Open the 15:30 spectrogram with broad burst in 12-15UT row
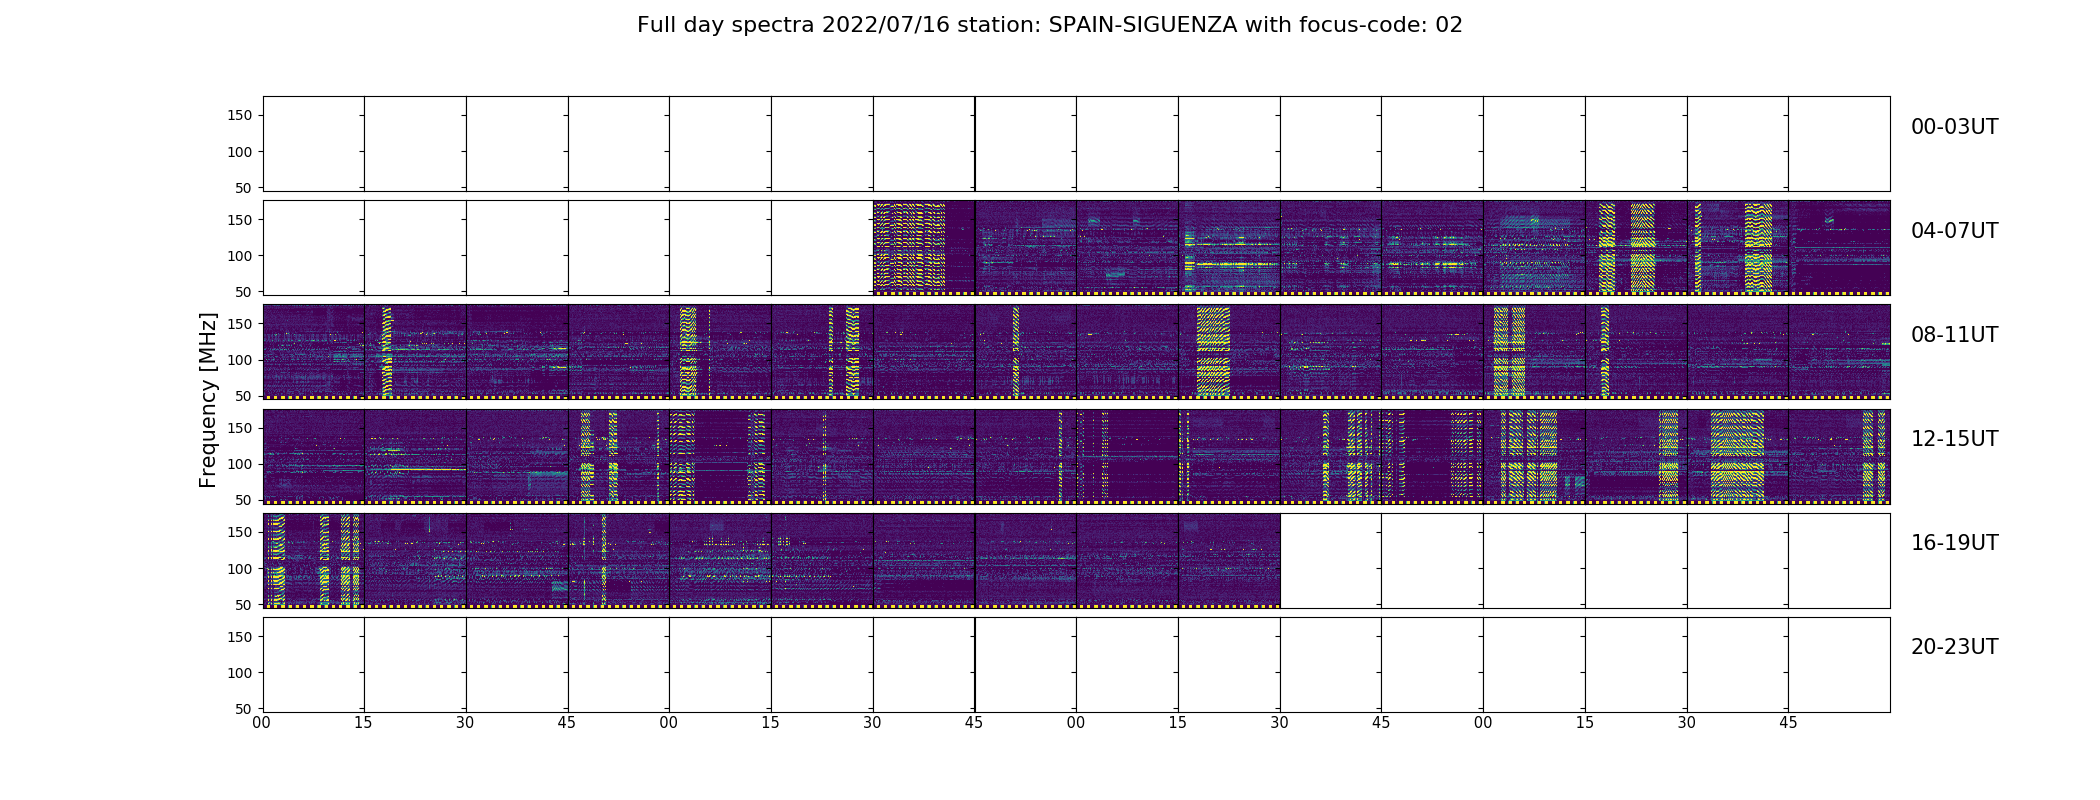This screenshot has width=2100, height=800. click(1737, 456)
